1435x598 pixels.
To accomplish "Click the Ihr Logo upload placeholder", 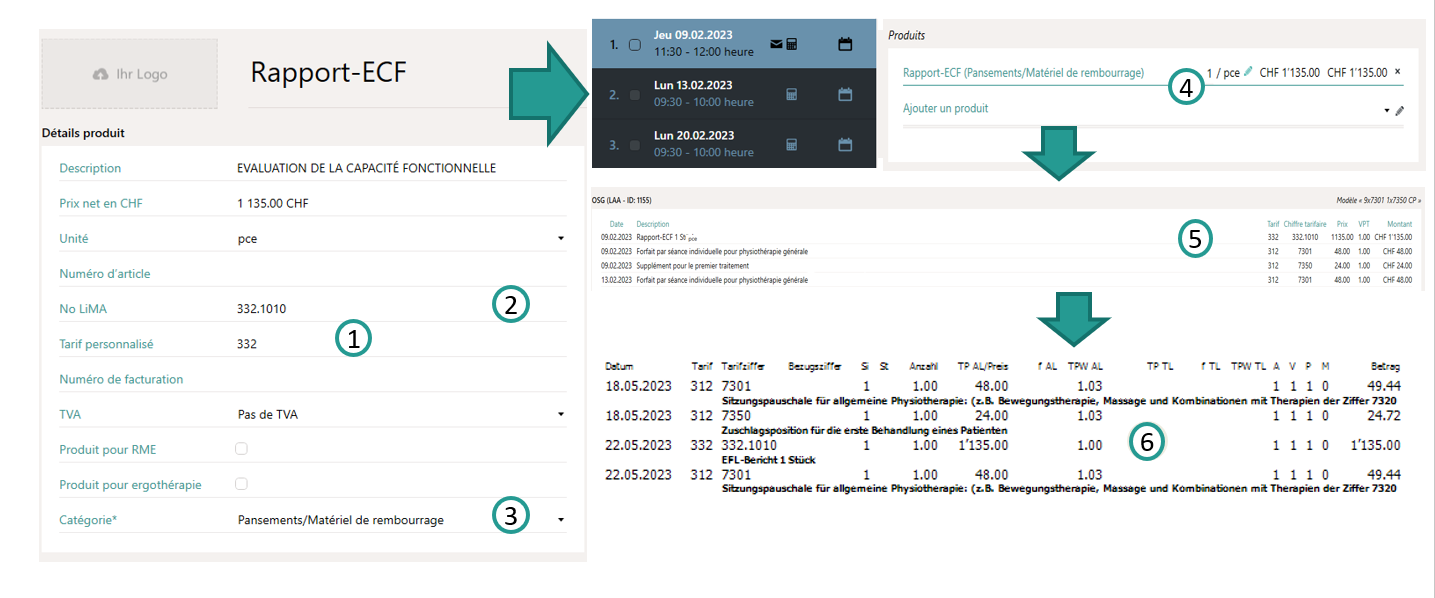I will tap(129, 74).
